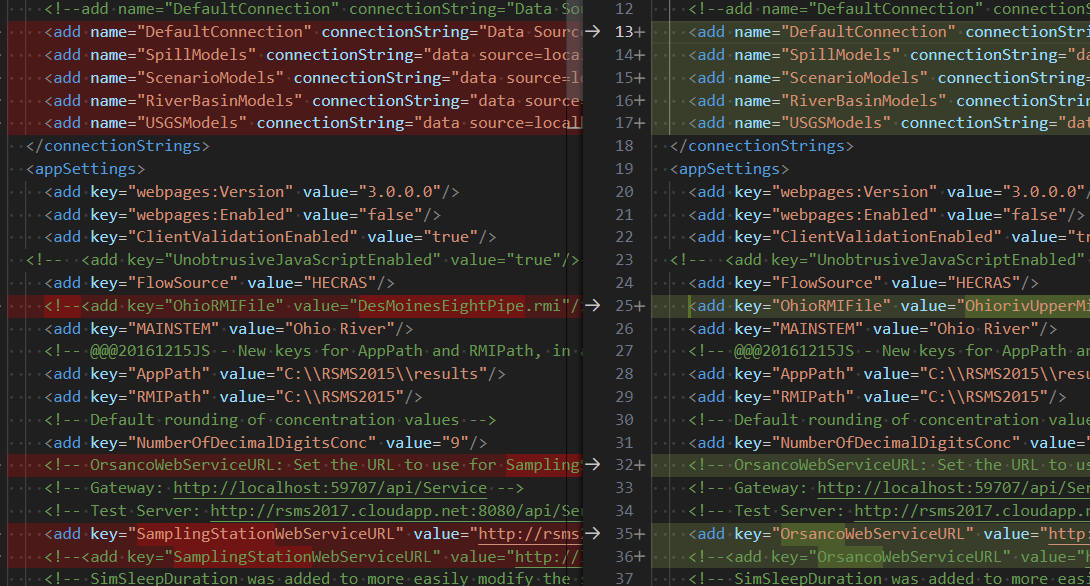
Task: Click line number 19 in the gutter
Action: coord(624,169)
